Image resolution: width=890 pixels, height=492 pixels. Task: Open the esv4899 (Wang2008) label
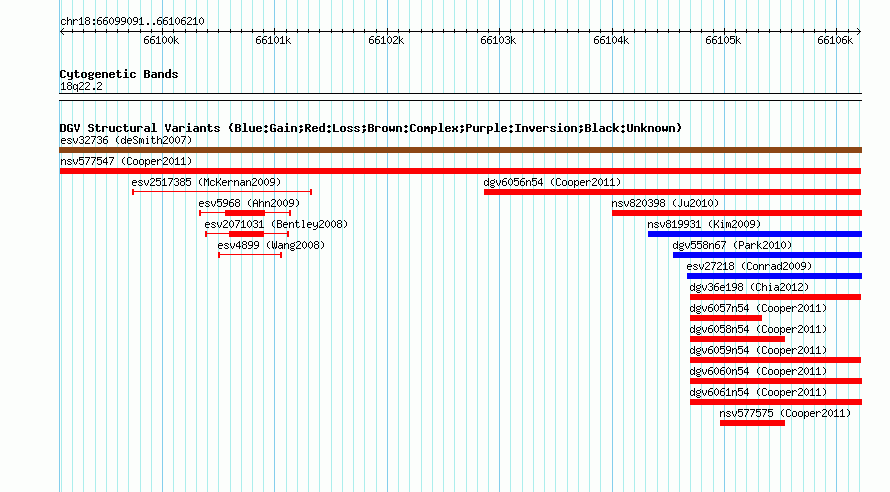pos(271,245)
